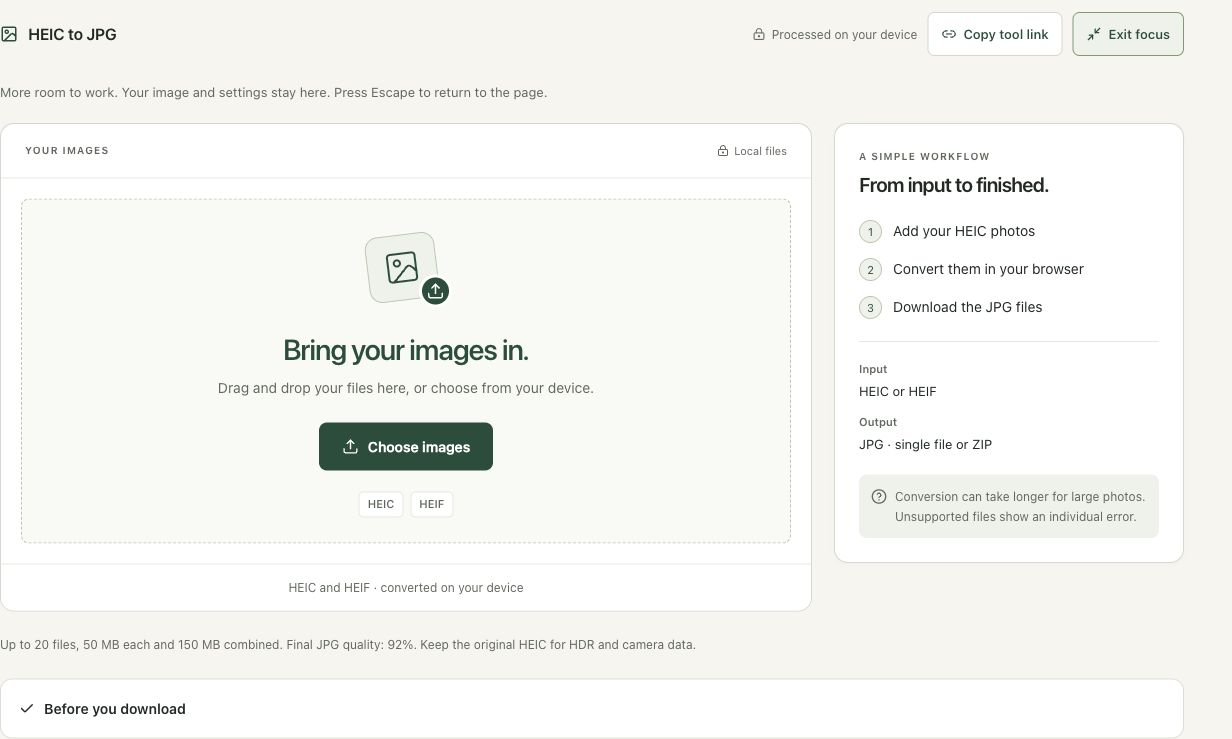Open file picker with Choose images
1232x739 pixels.
coord(406,446)
